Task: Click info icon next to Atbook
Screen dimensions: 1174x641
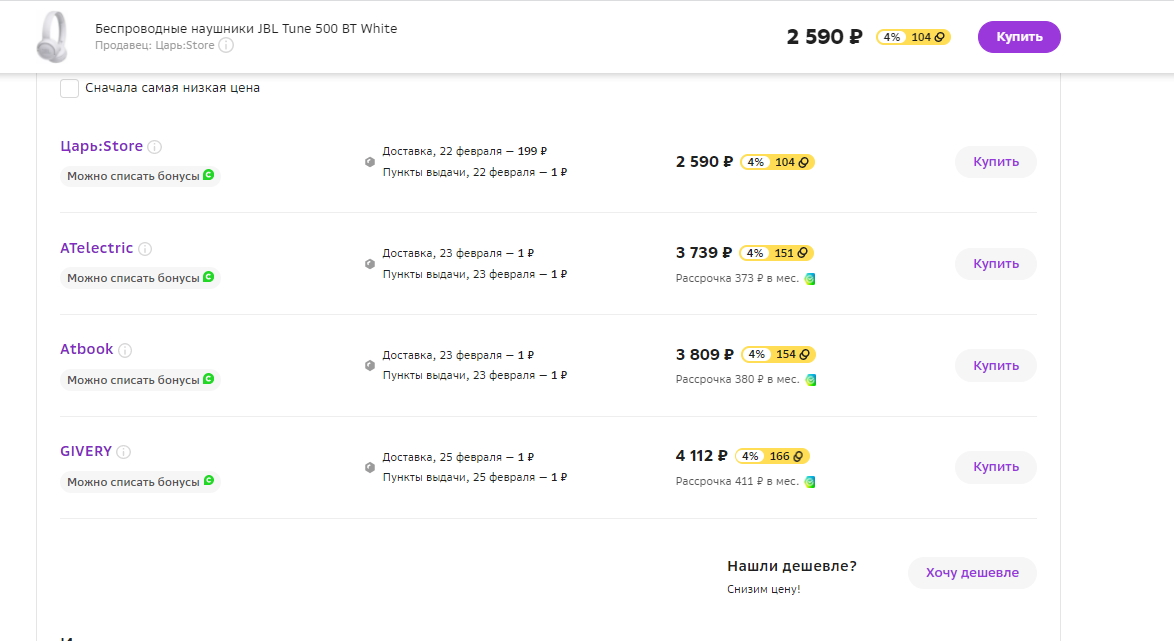Action: click(125, 350)
